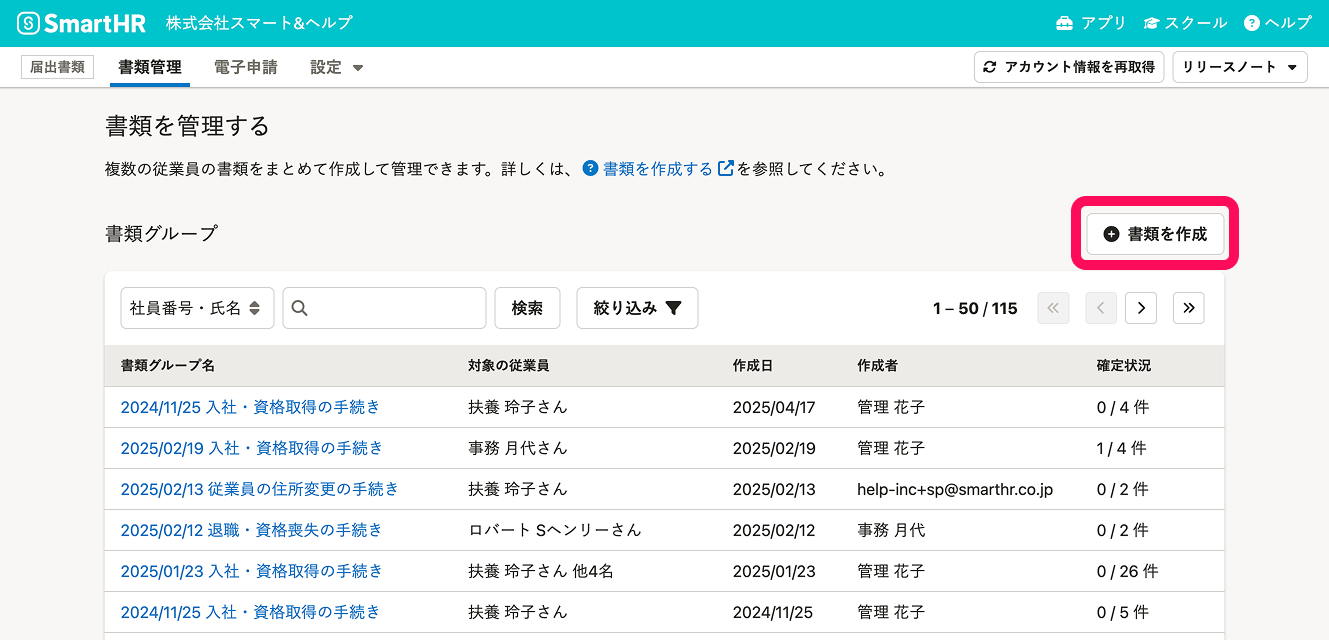Click the SmartHR logo

(82, 23)
